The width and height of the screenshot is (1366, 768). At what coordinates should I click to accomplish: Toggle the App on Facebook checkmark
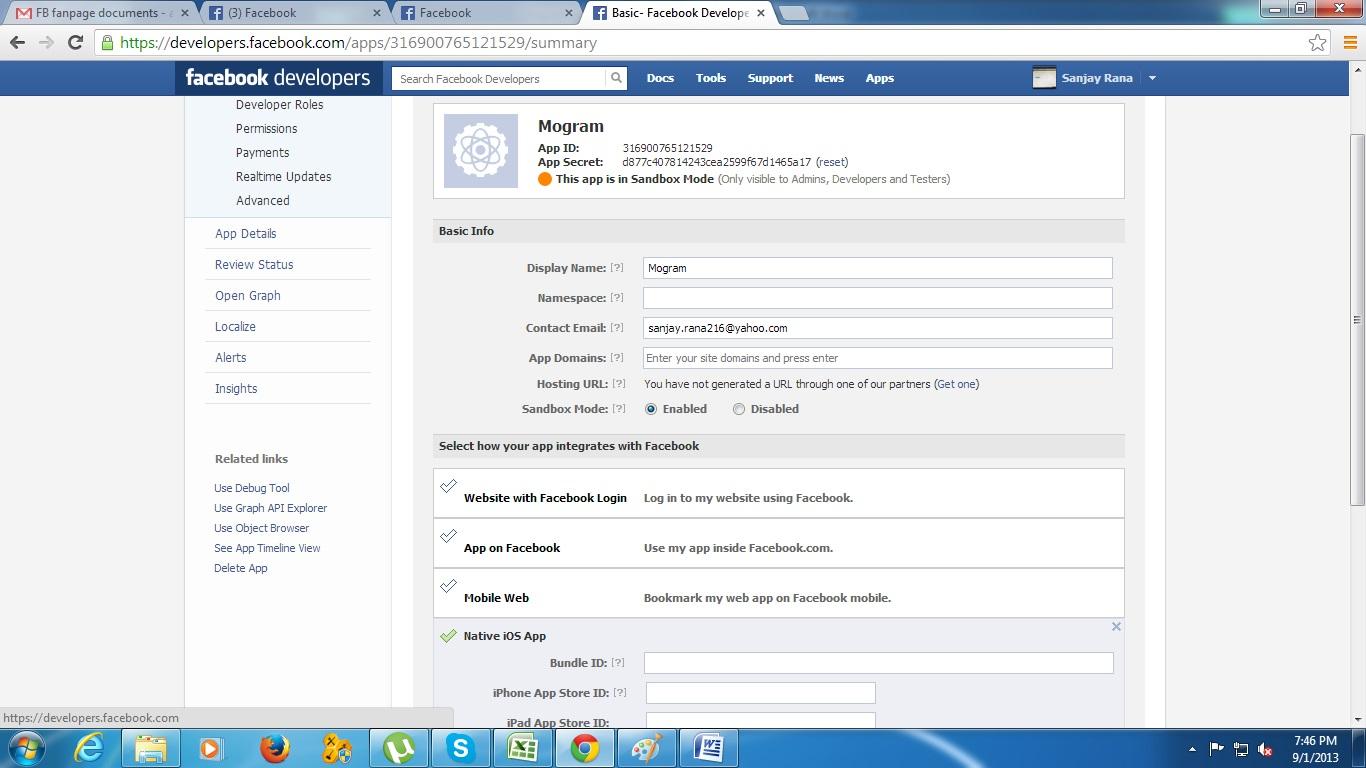(448, 536)
